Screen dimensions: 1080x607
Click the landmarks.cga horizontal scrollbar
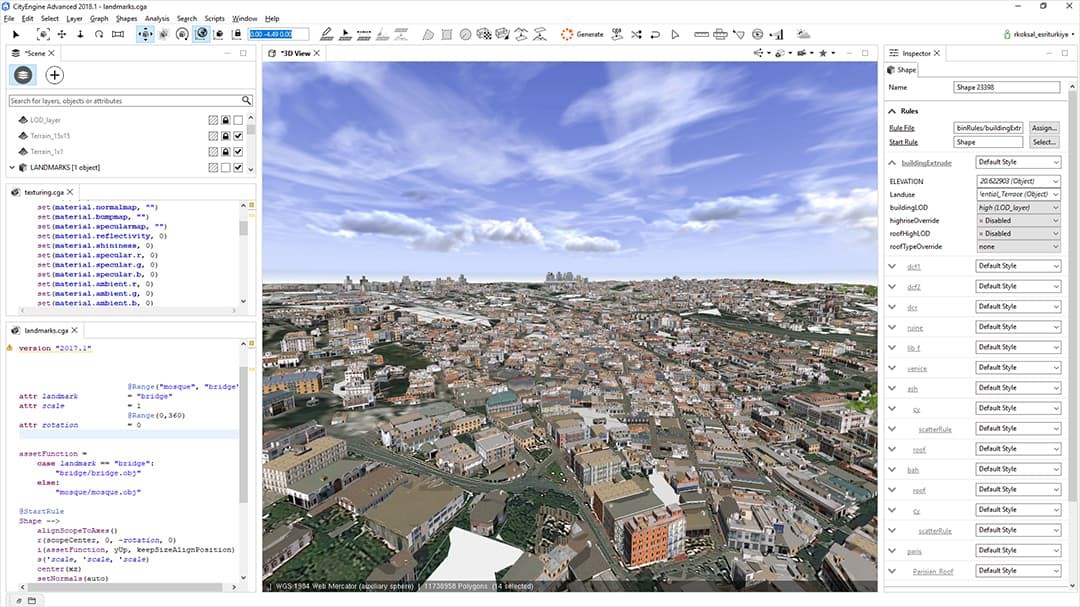[x=127, y=587]
